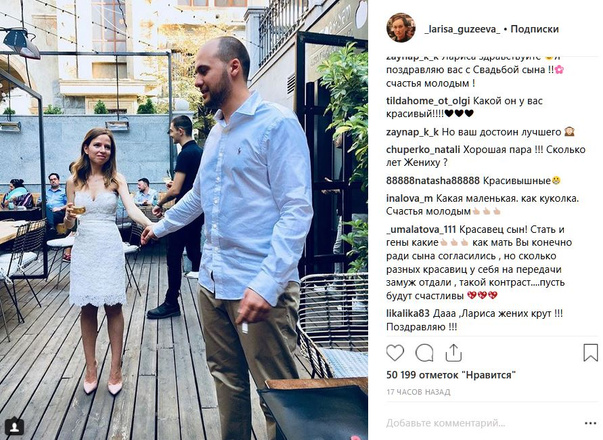Open 88888natasha88888 commenter profile

point(433,180)
